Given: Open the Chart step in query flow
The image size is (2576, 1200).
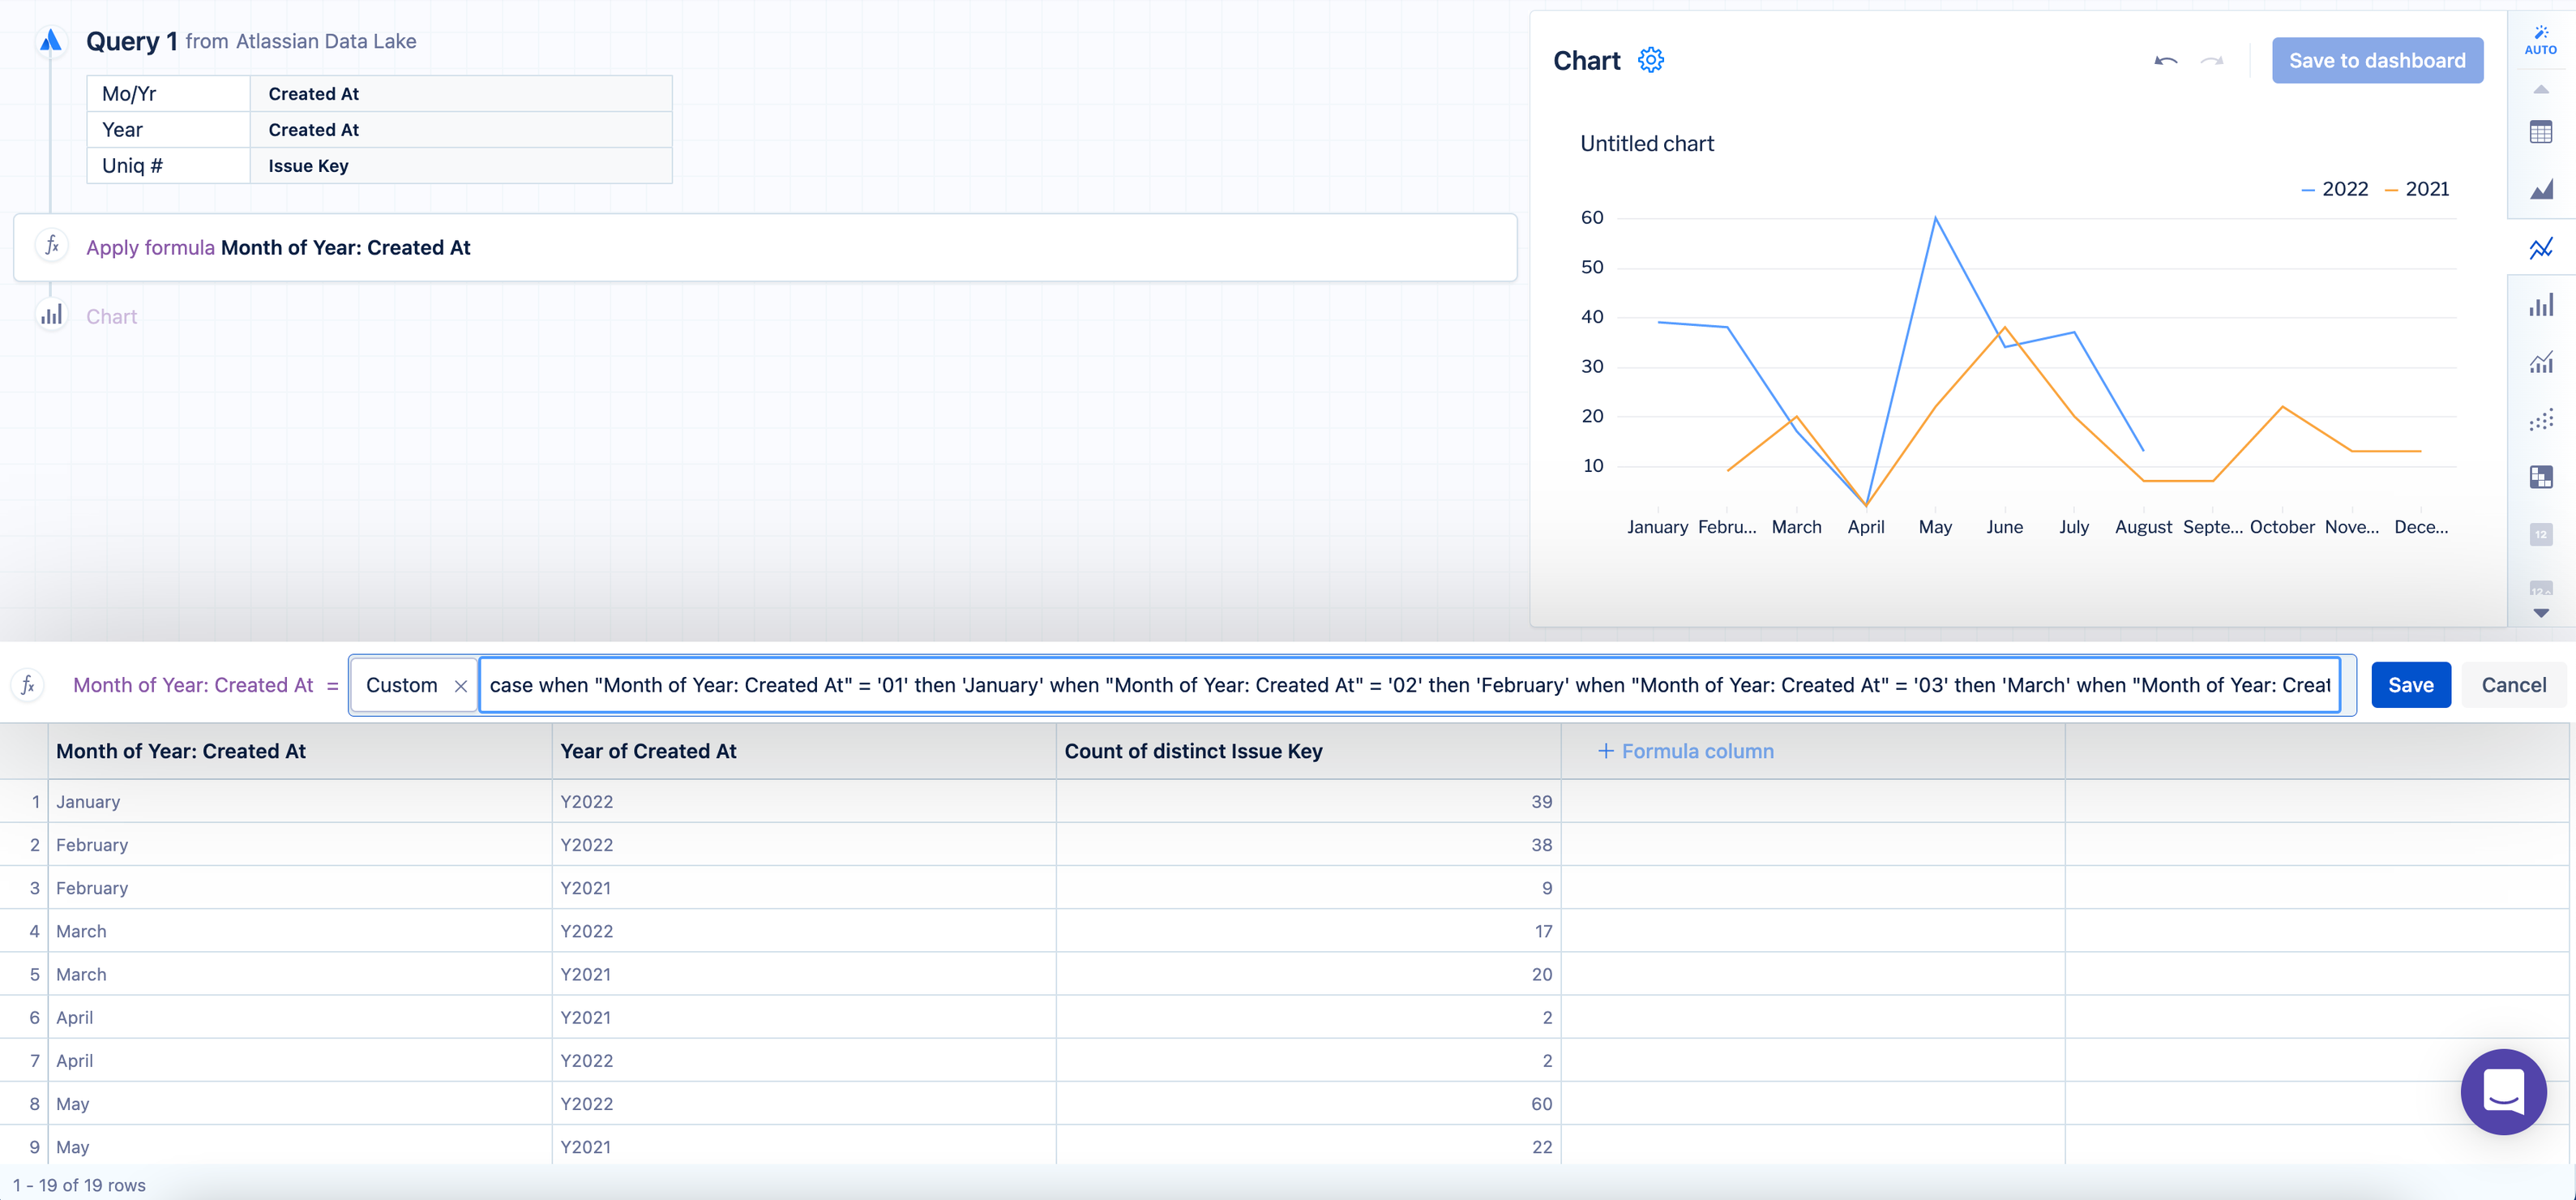Looking at the screenshot, I should tap(111, 317).
